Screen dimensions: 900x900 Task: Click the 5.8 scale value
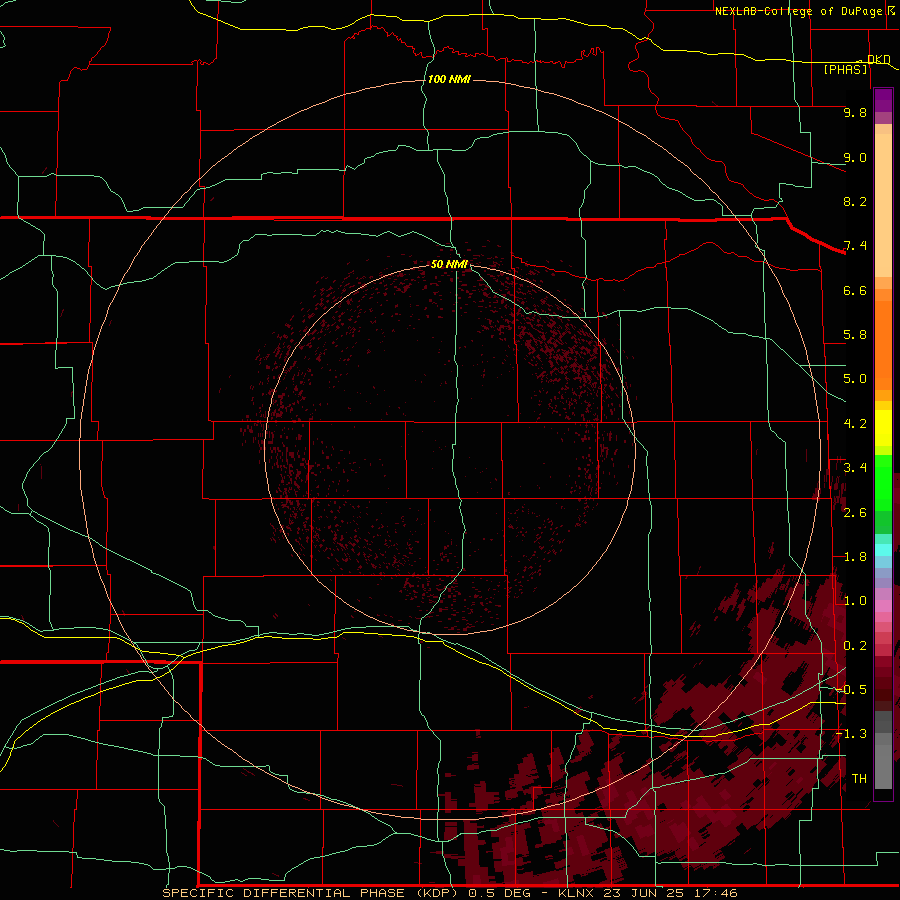click(855, 335)
